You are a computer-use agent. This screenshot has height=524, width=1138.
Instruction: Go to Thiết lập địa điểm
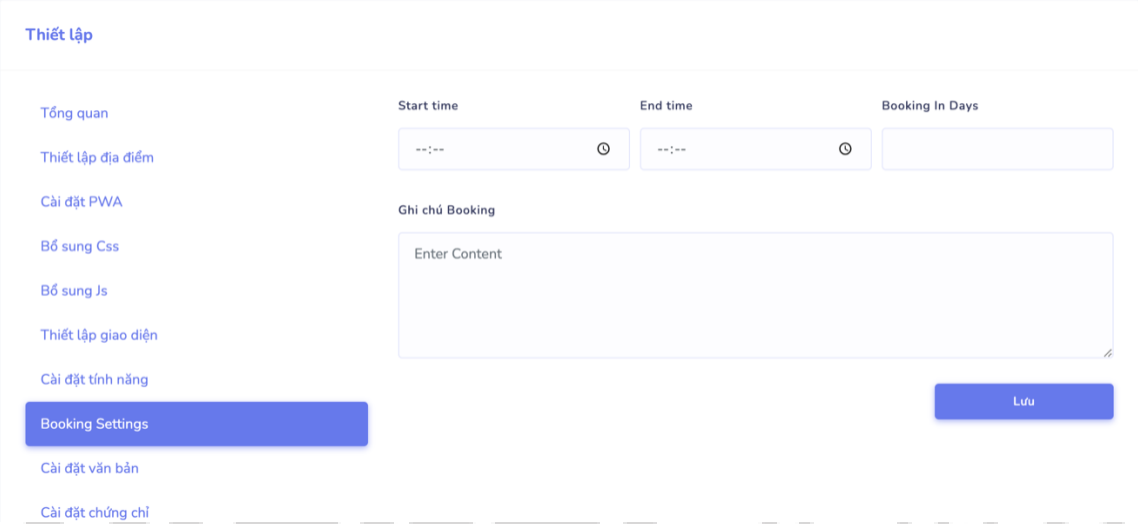97,157
